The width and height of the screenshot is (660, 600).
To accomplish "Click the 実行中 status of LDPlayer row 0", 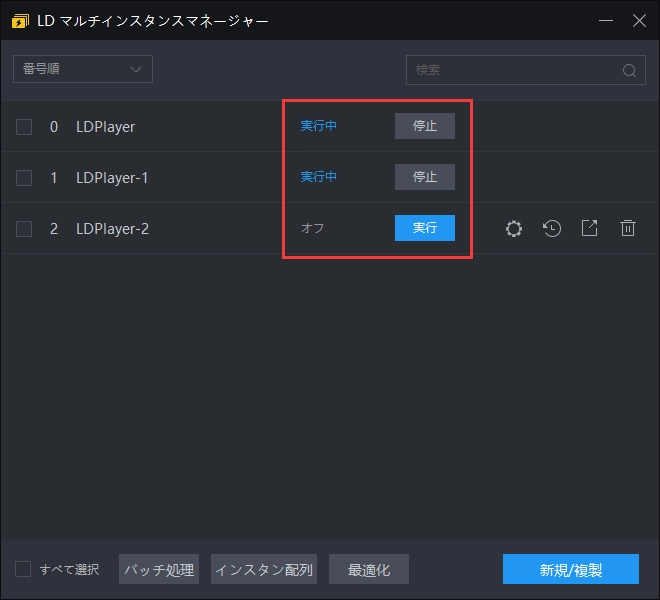I will 319,125.
